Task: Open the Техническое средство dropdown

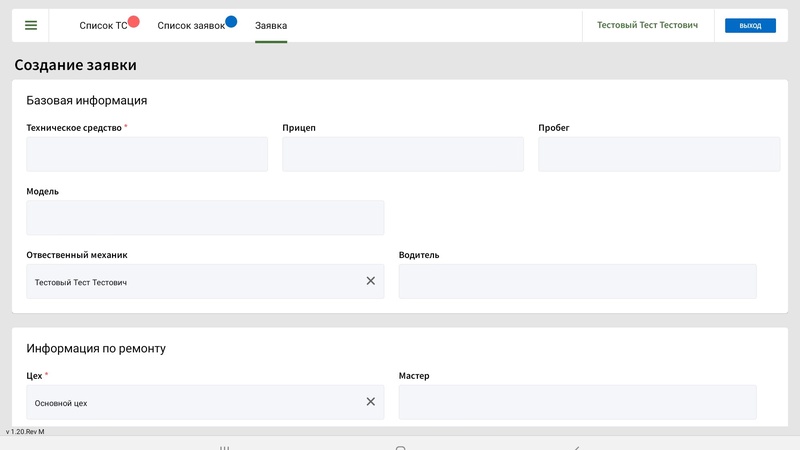Action: pyautogui.click(x=147, y=155)
